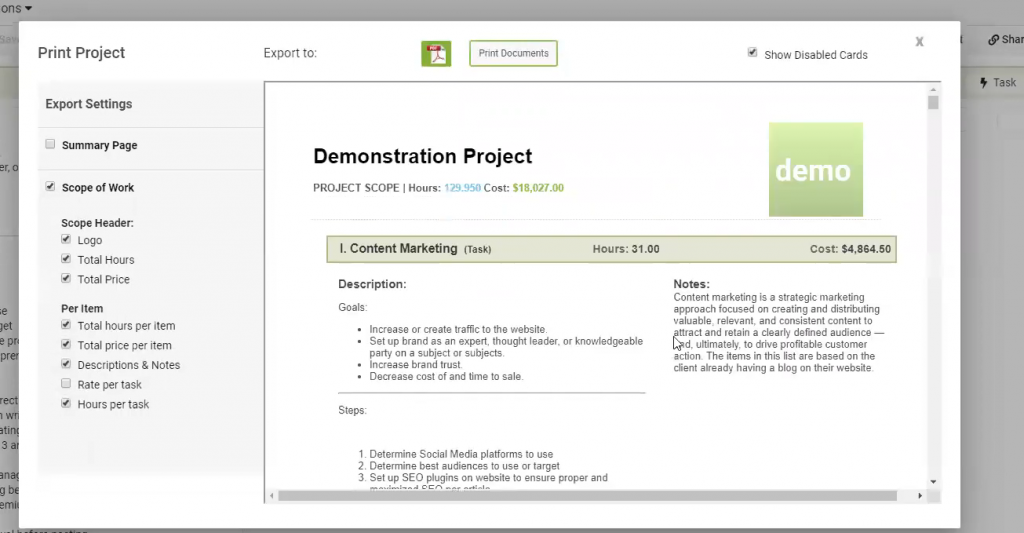This screenshot has width=1024, height=533.
Task: Click the horizontal scrollbar thumb
Action: click(x=588, y=496)
